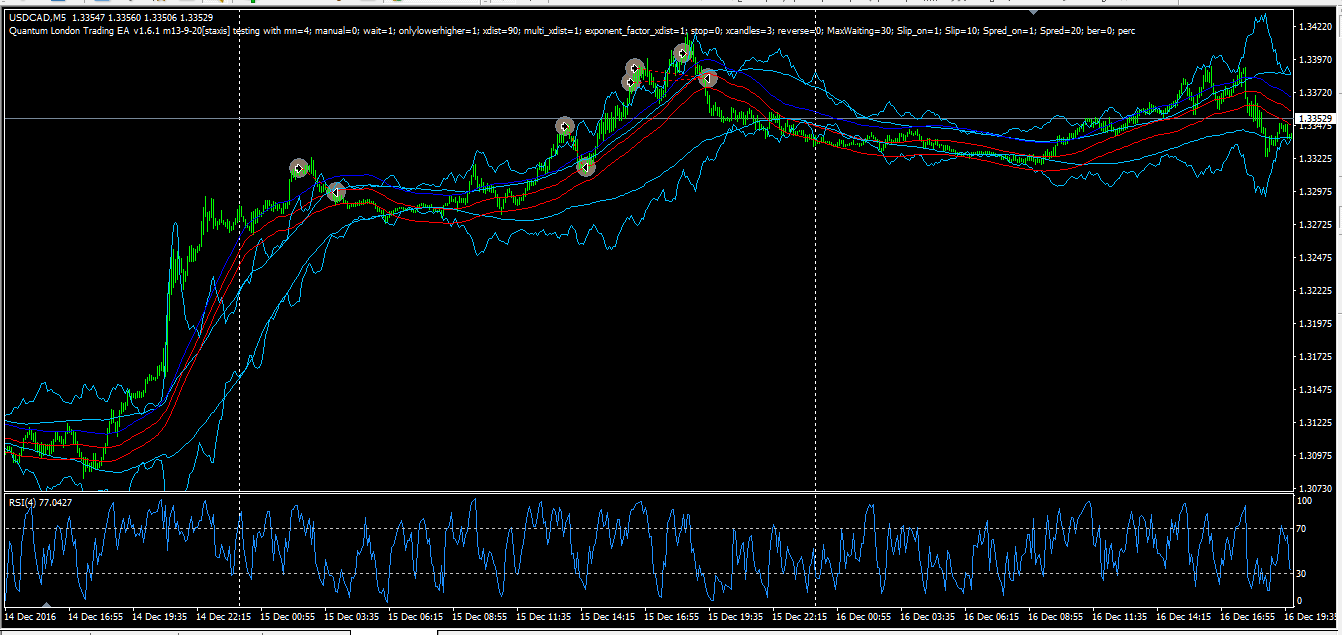
Task: Select the exit arrow below the 1.33529 price line
Action: [x=586, y=166]
